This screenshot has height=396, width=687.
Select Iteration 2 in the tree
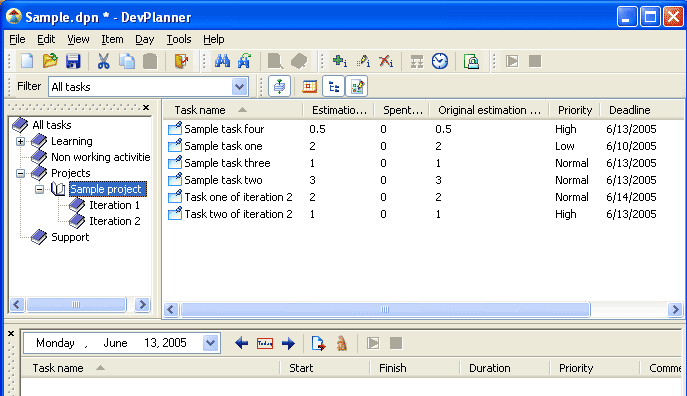(115, 221)
